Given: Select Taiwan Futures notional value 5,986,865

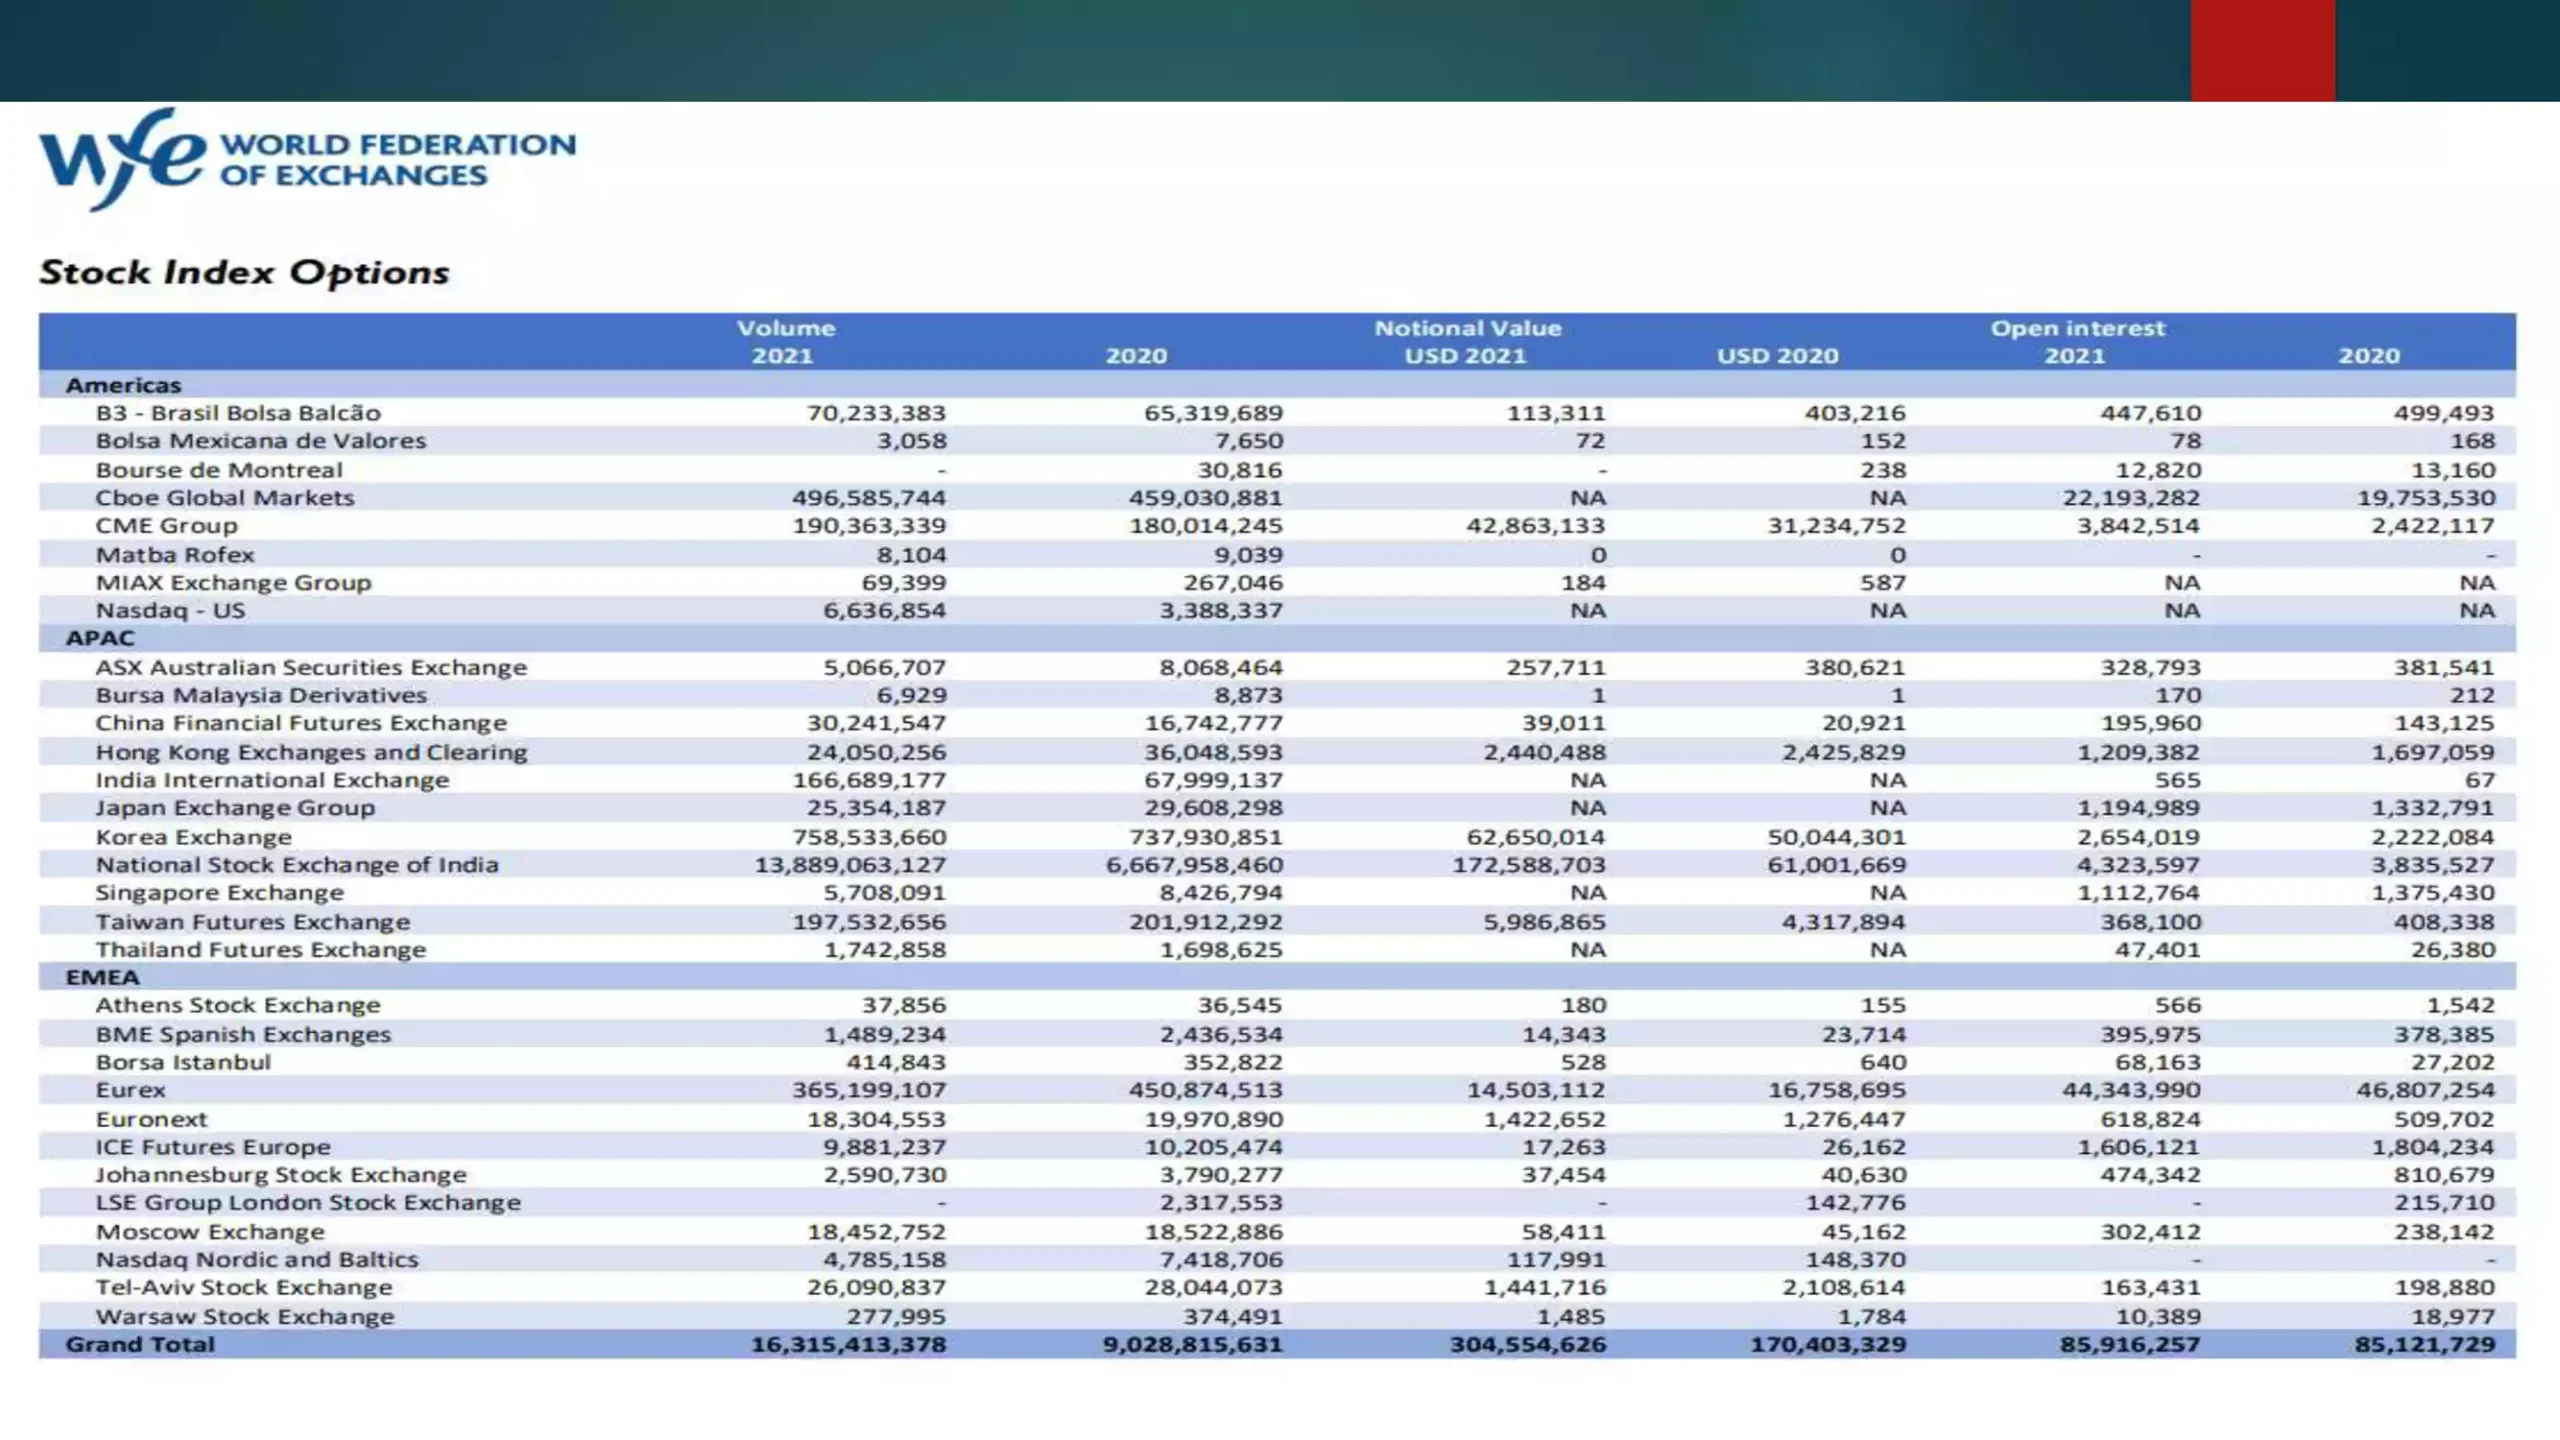Looking at the screenshot, I should [x=1544, y=922].
